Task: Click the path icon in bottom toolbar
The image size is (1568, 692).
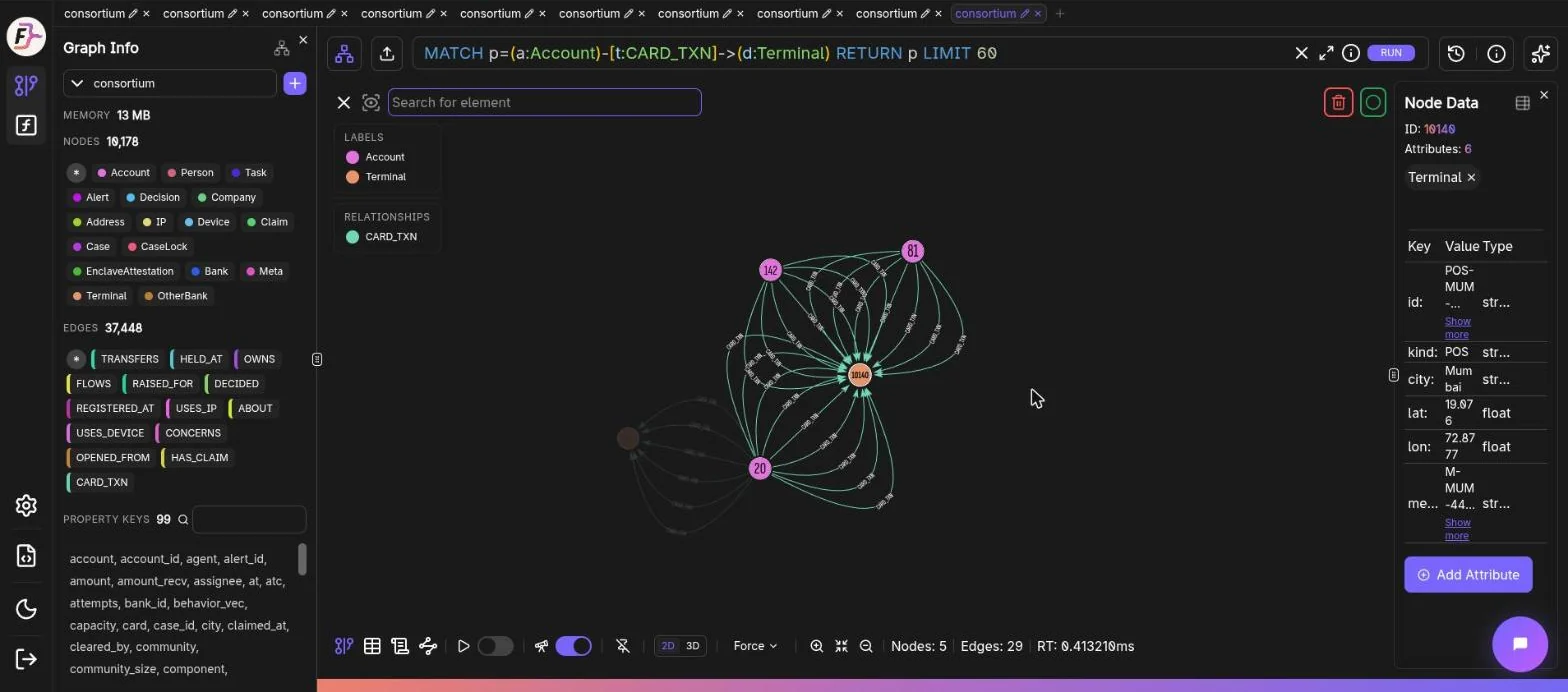Action: tap(428, 646)
